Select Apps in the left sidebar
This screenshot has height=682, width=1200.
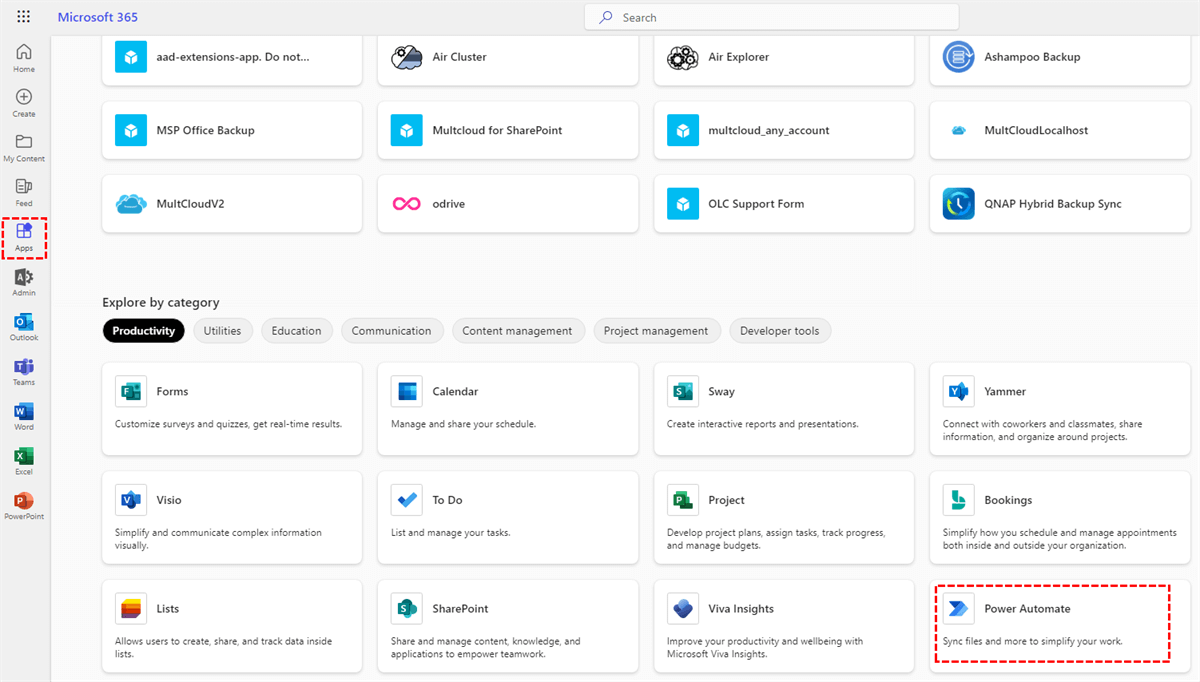[x=24, y=238]
